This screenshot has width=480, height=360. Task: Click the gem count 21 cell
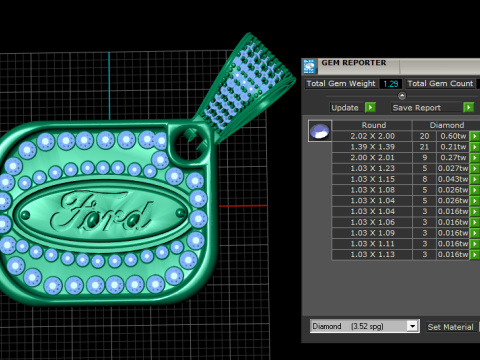(x=424, y=147)
